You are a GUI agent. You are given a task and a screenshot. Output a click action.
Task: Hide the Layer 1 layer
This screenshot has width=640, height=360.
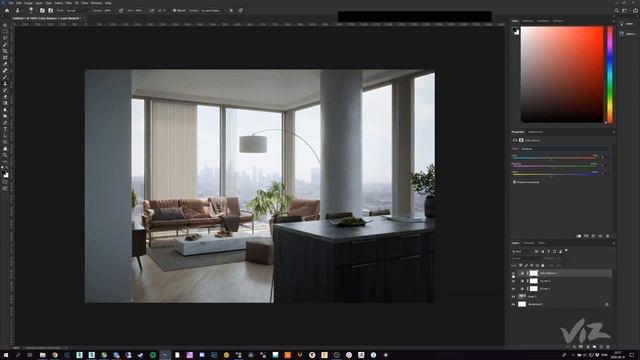(513, 296)
